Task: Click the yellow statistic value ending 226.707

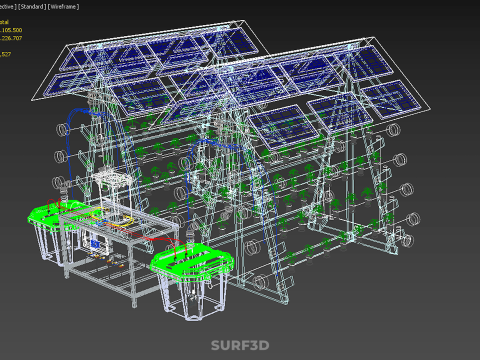Action: (x=11, y=38)
